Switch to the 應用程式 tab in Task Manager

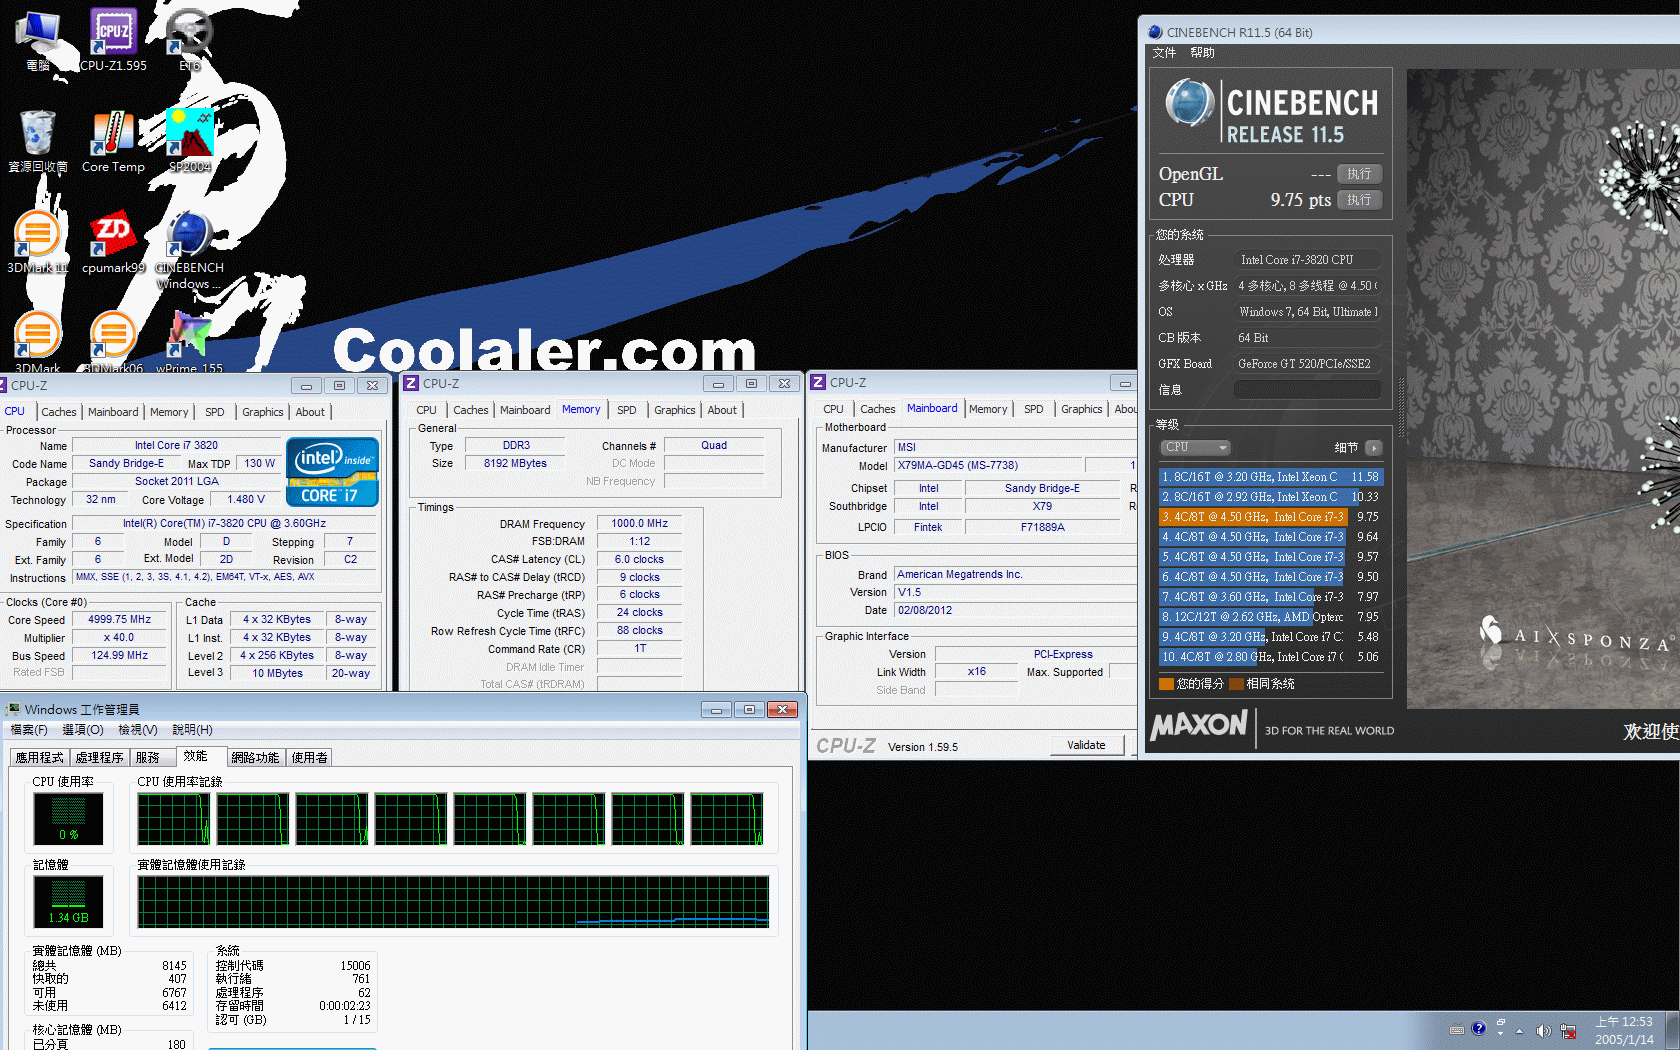pyautogui.click(x=39, y=758)
